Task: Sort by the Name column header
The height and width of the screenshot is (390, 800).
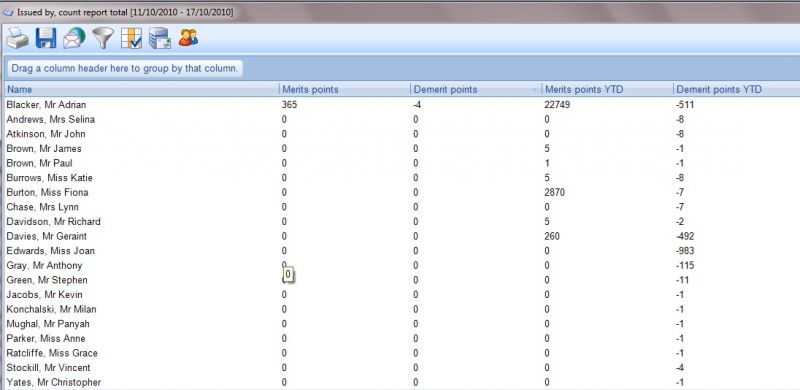Action: pyautogui.click(x=142, y=89)
